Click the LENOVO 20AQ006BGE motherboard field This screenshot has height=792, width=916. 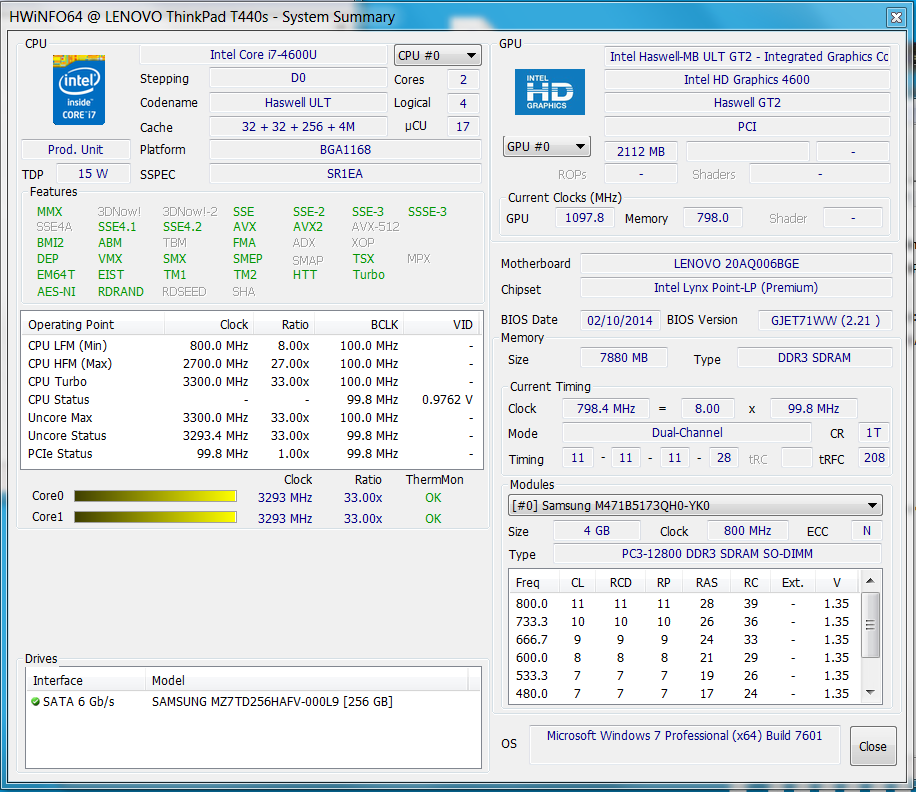[736, 263]
